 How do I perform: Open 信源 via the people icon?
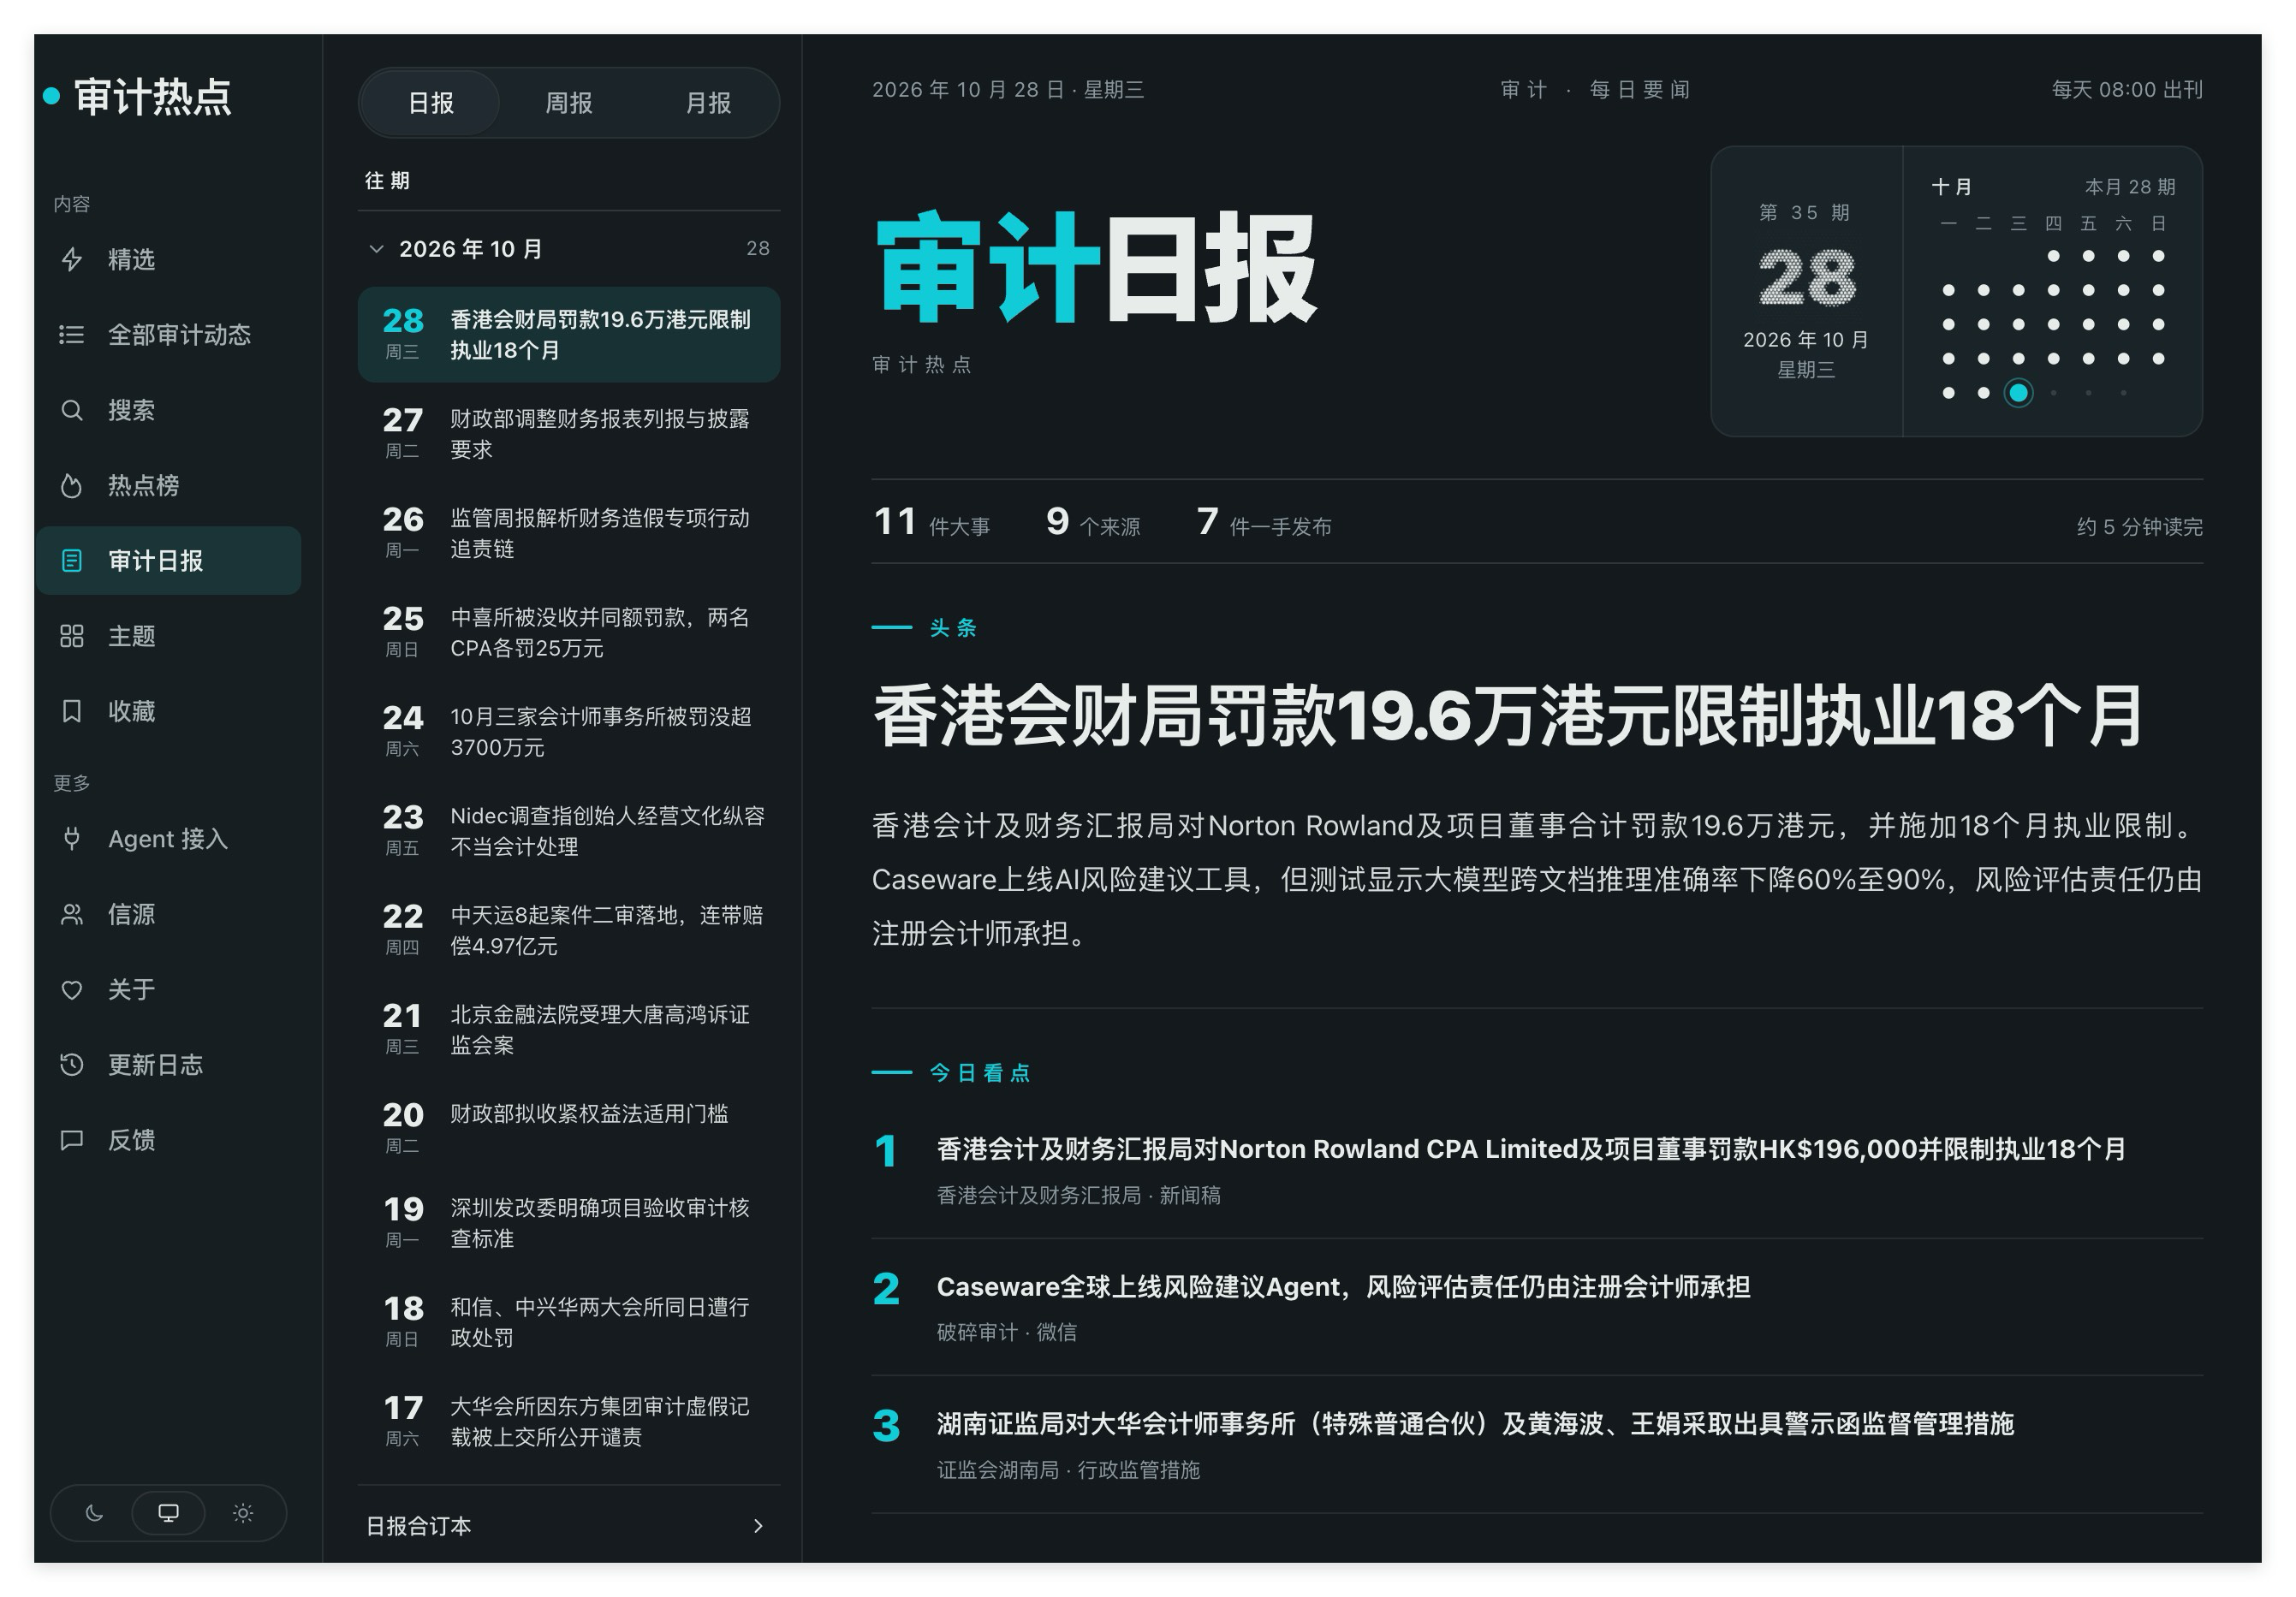click(71, 914)
